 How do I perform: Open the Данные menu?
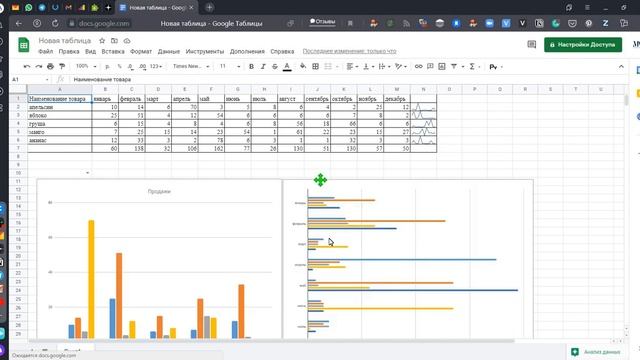pos(169,51)
